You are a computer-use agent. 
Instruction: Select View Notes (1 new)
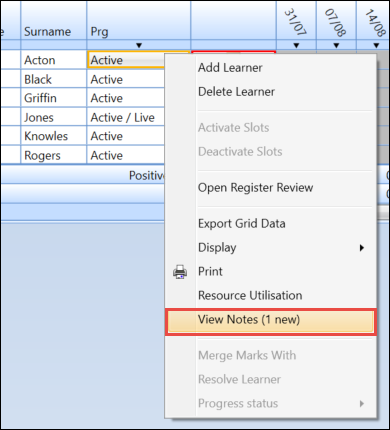coord(271,322)
